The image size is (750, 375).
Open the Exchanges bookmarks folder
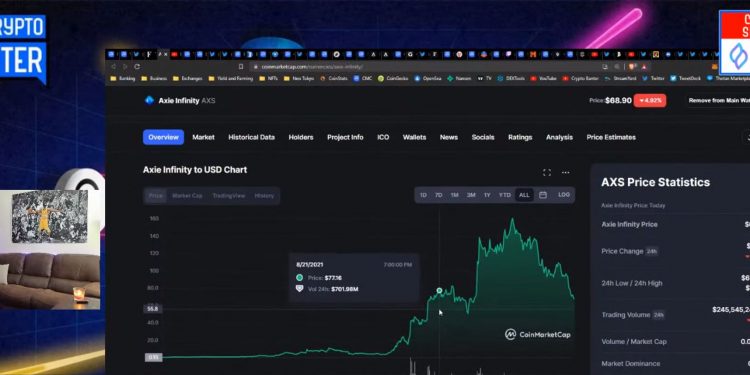187,78
